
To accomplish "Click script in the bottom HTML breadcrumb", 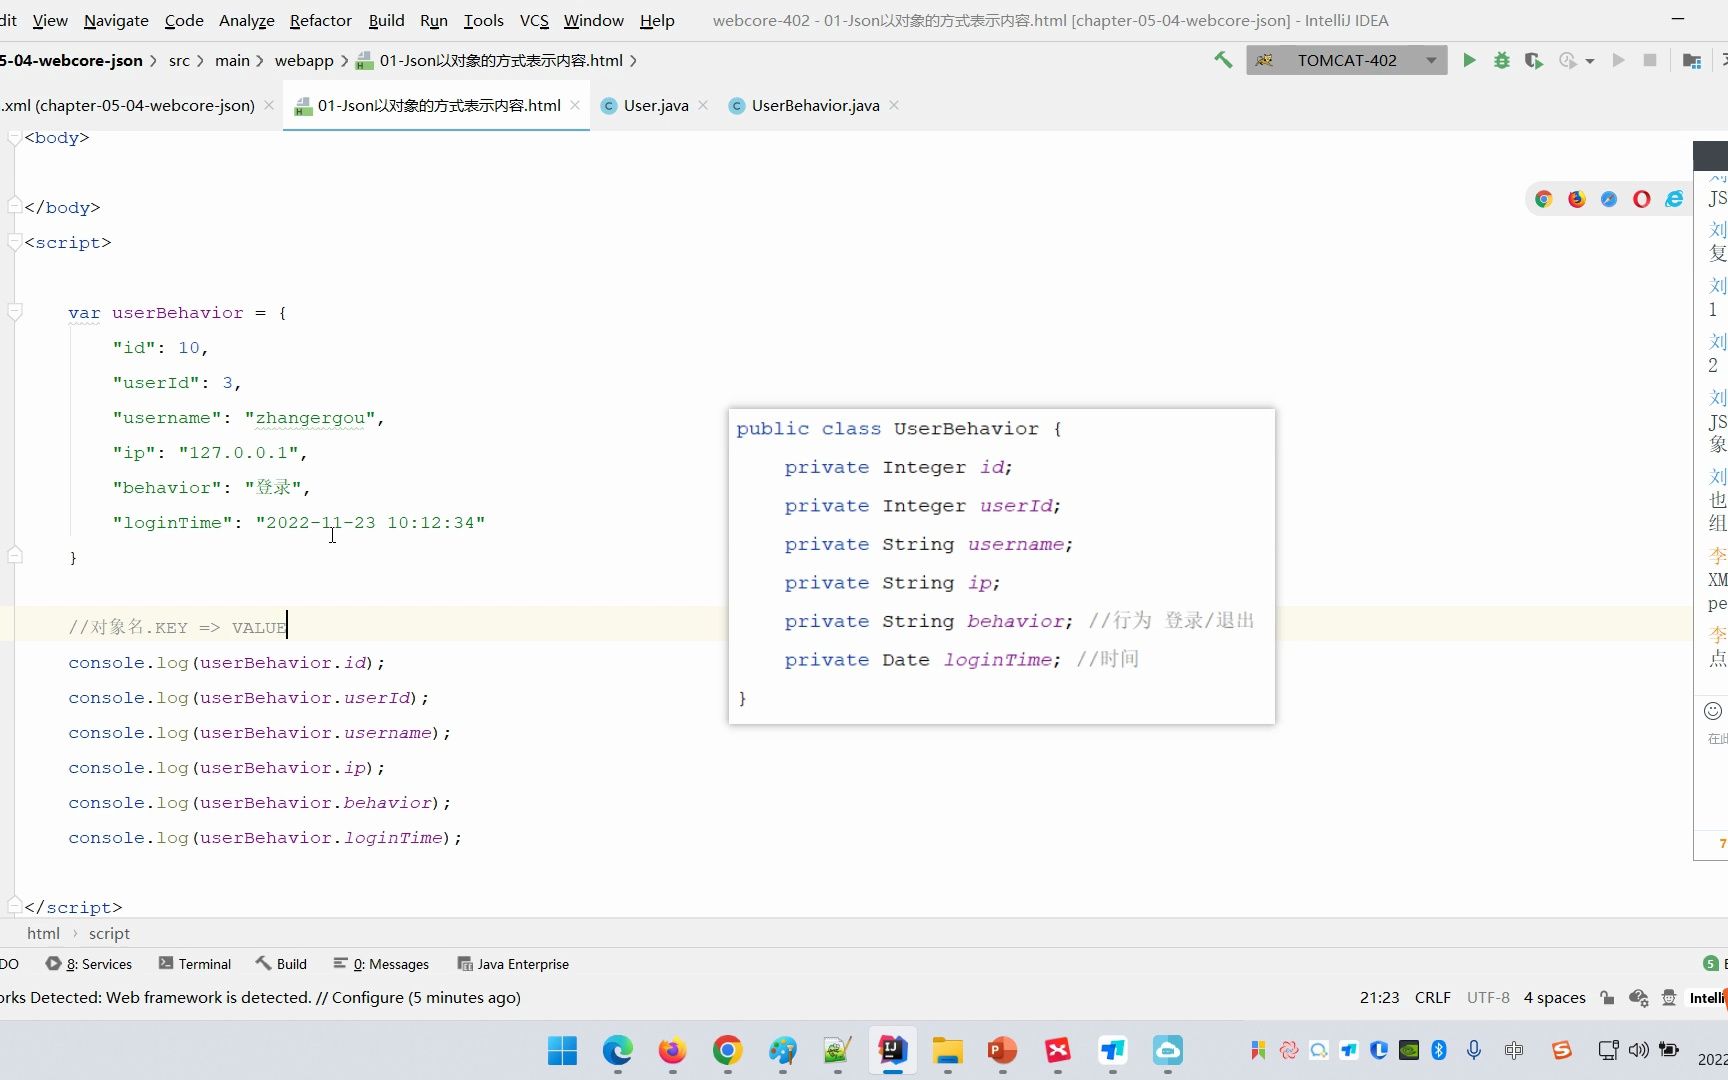I will [109, 933].
